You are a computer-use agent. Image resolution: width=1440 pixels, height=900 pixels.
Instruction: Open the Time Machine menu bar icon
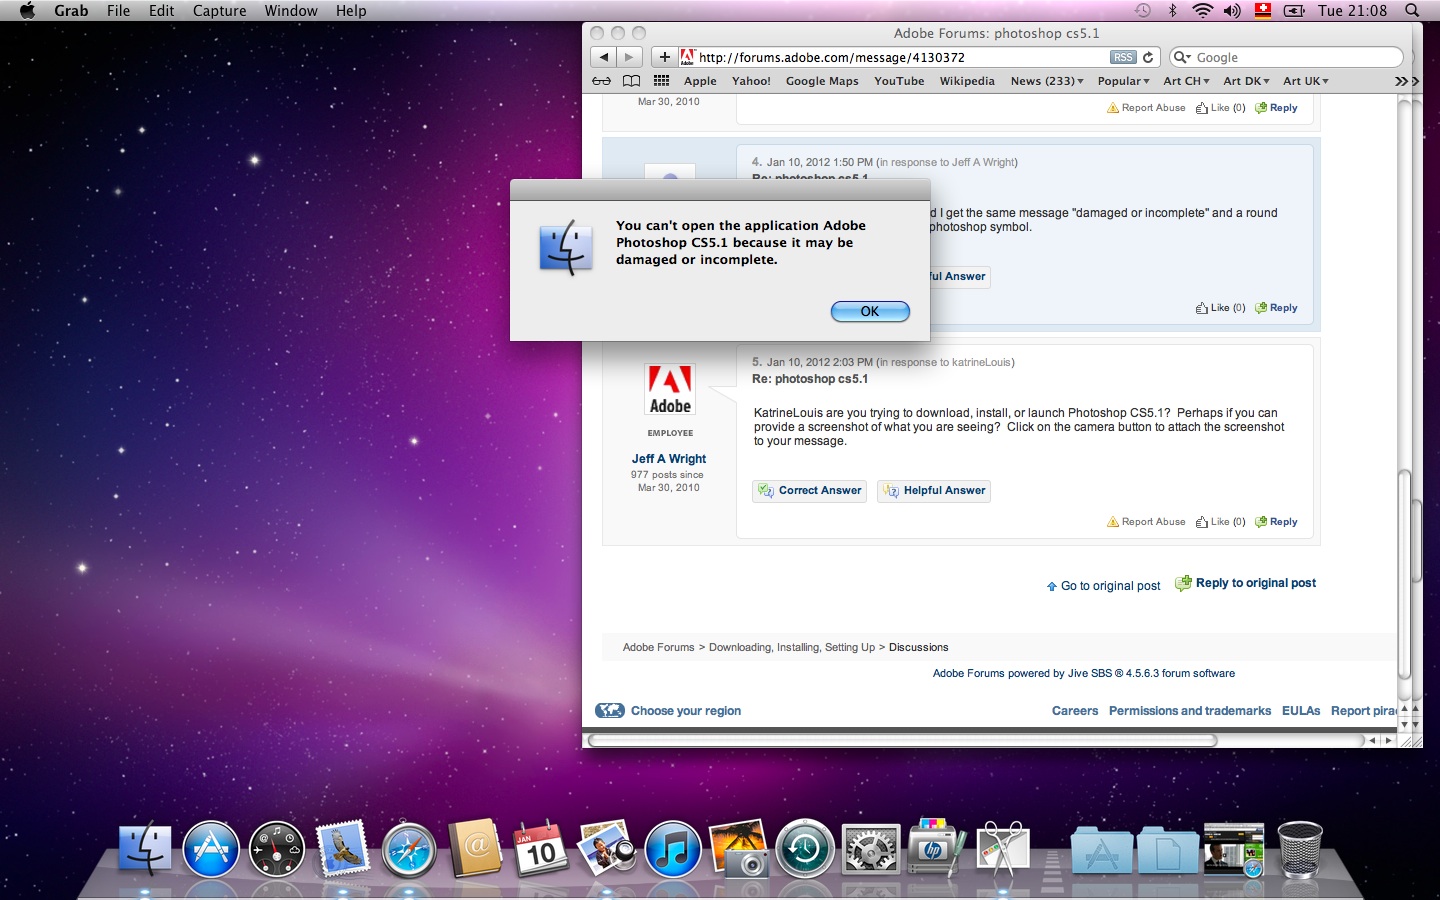tap(1143, 11)
